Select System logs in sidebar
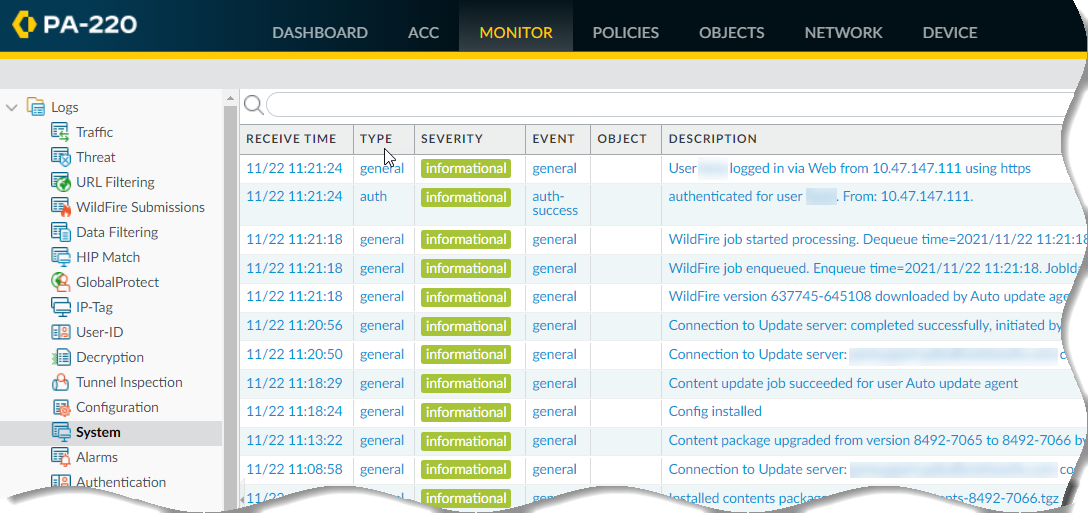Image resolution: width=1088 pixels, height=513 pixels. [x=99, y=432]
